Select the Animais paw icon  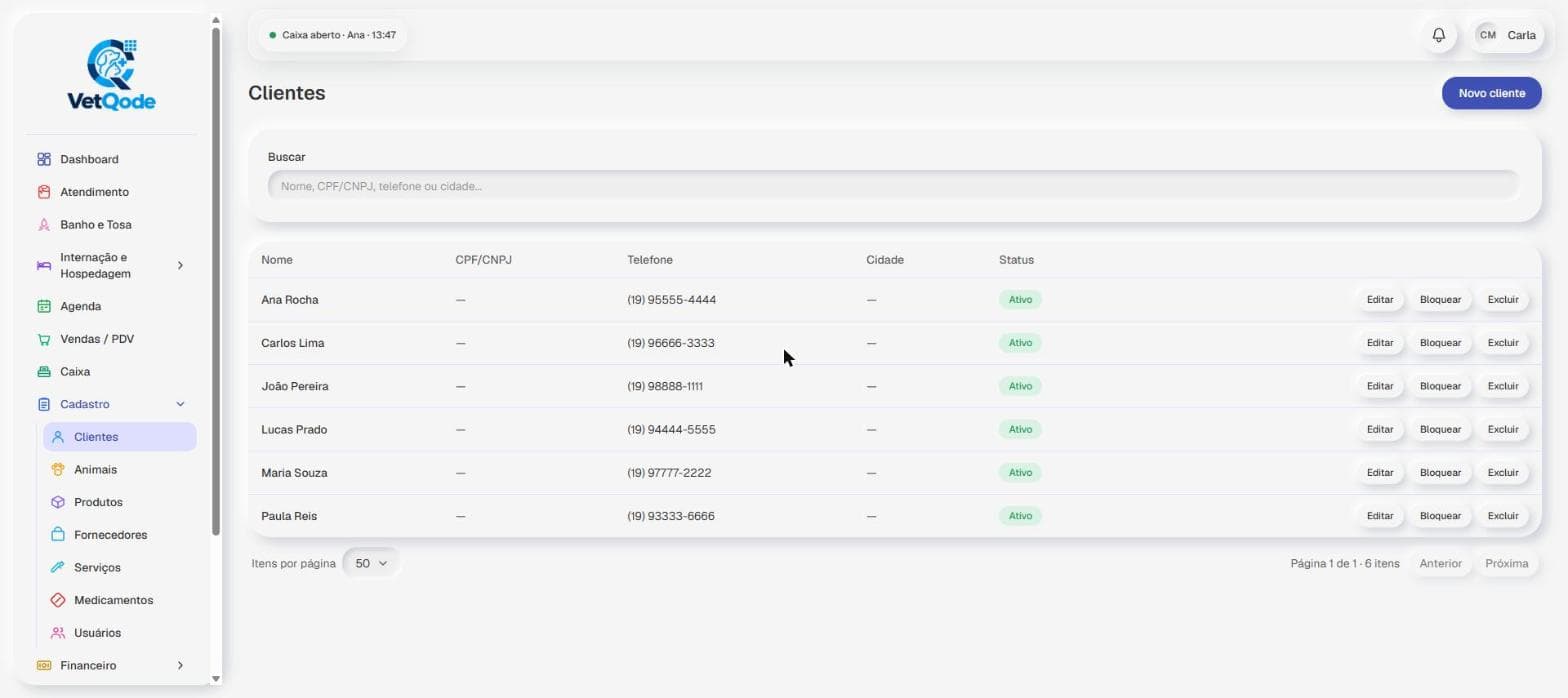click(58, 469)
